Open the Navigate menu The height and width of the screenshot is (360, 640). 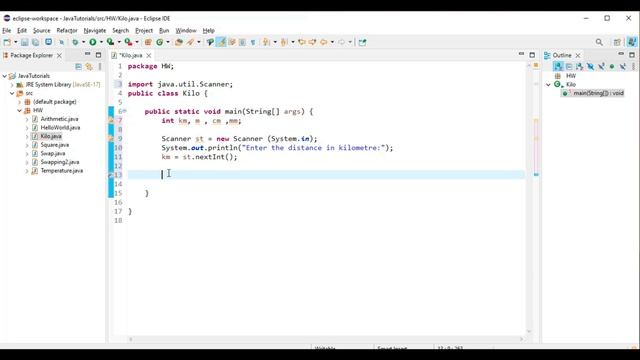[95, 31]
